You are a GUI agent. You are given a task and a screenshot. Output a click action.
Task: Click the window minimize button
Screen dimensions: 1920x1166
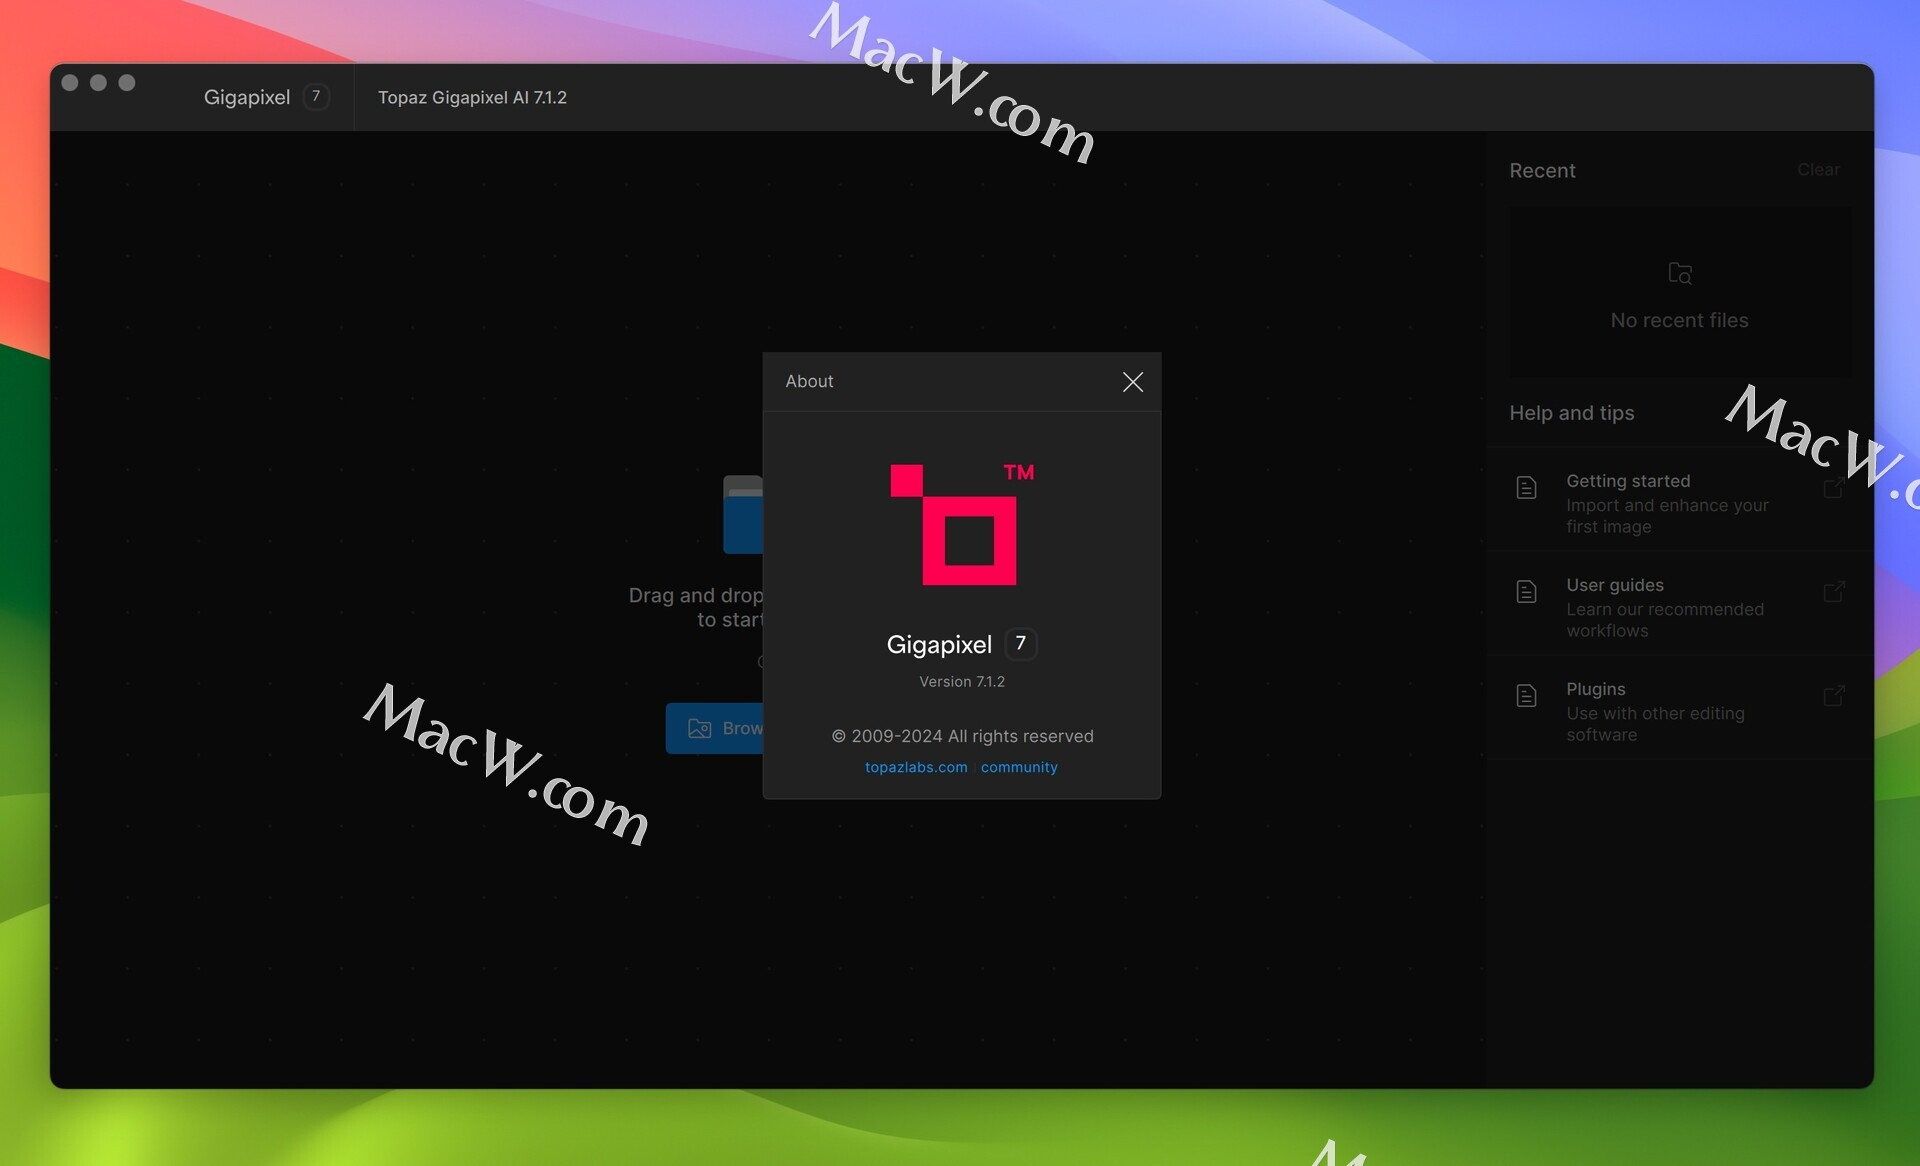point(98,83)
